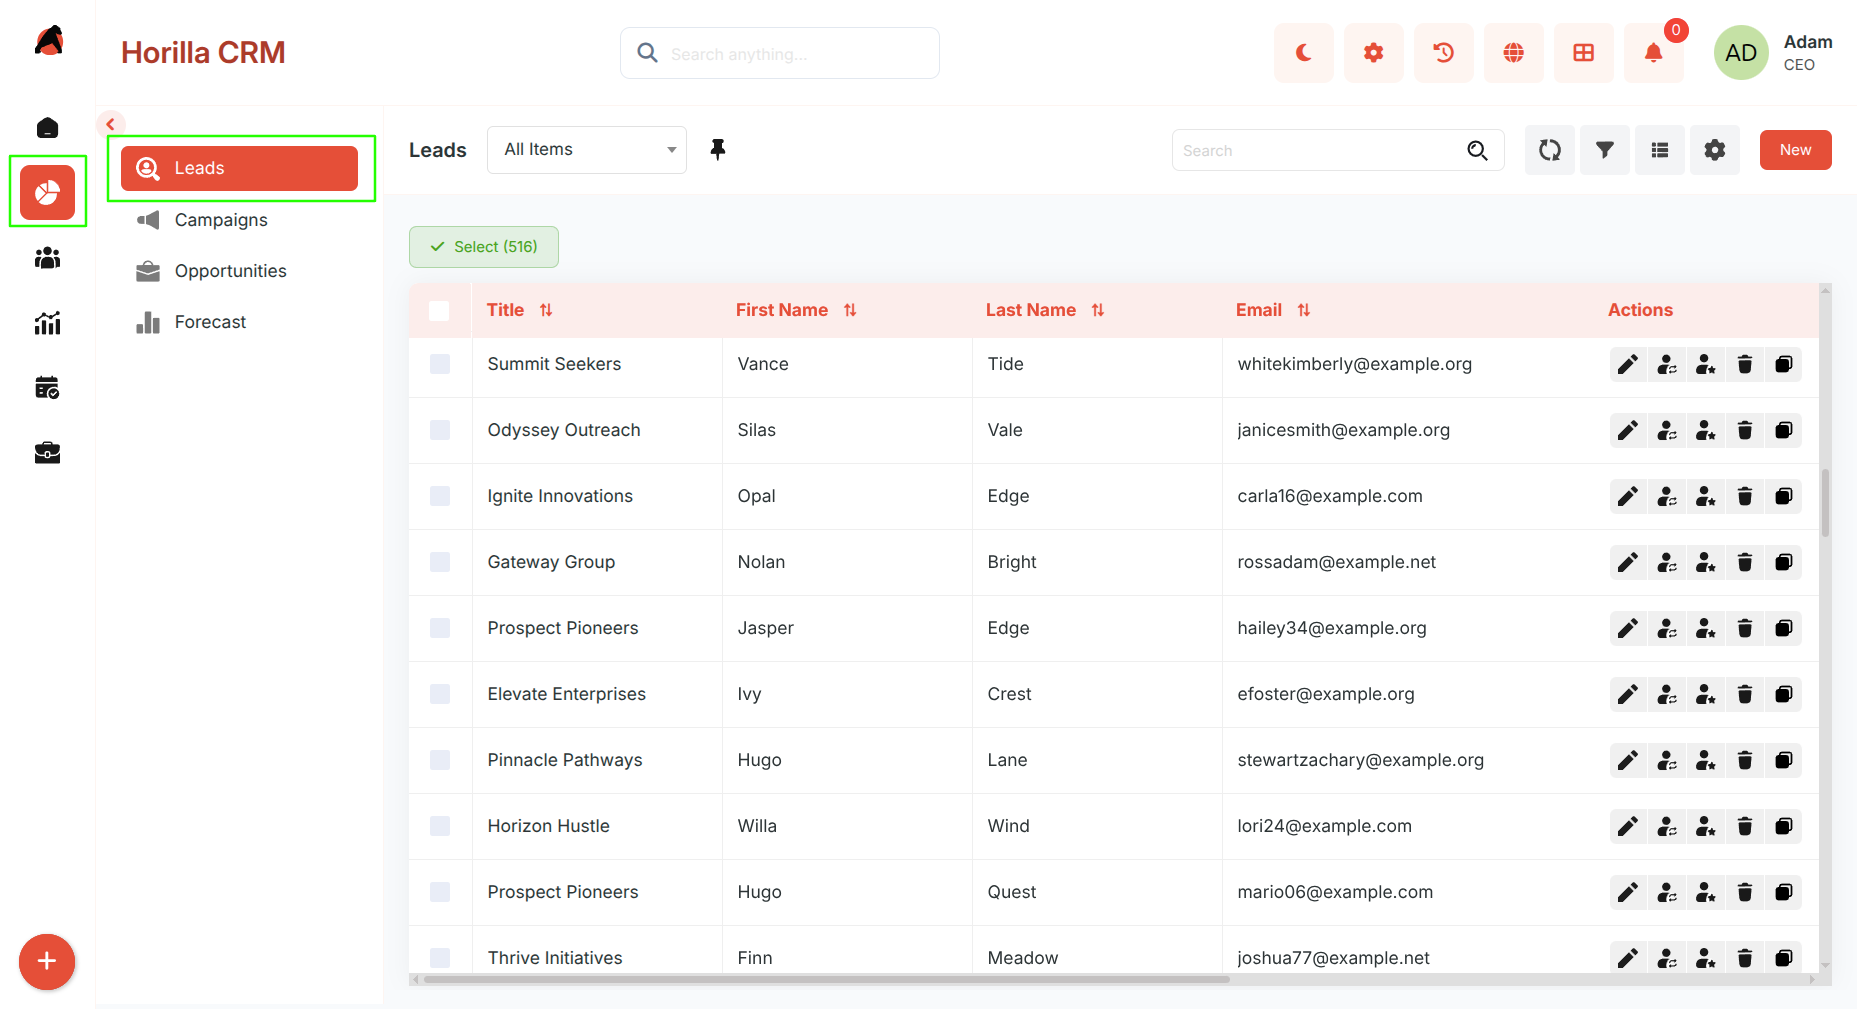Open the All Items view dropdown
1857x1009 pixels.
587,150
